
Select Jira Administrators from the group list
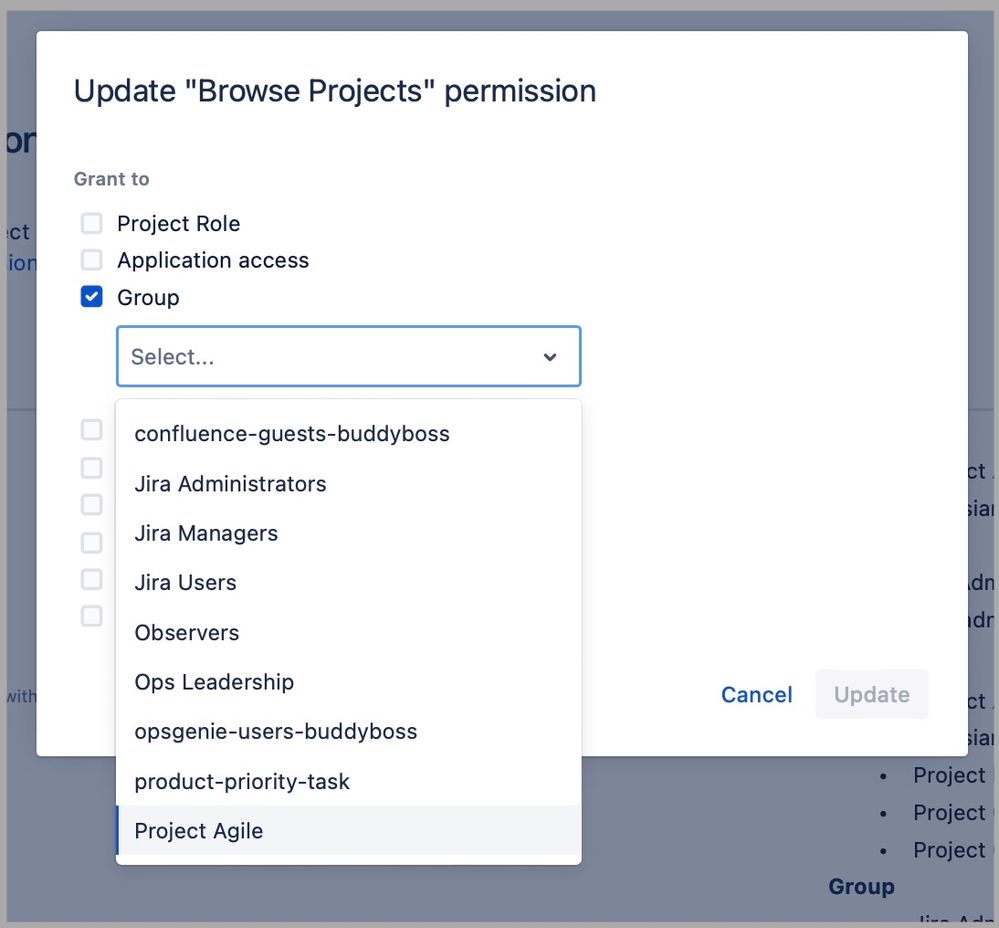(x=230, y=483)
